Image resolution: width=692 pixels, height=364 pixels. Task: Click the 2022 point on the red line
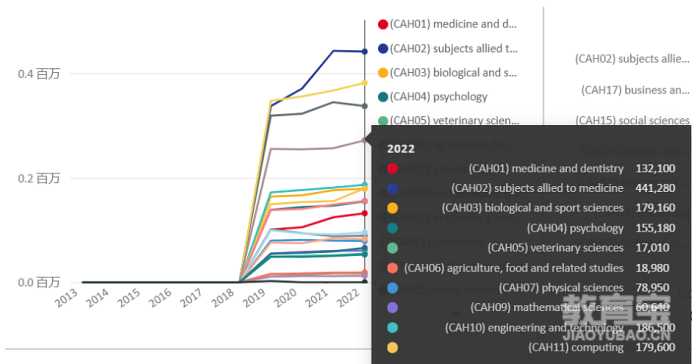[365, 213]
